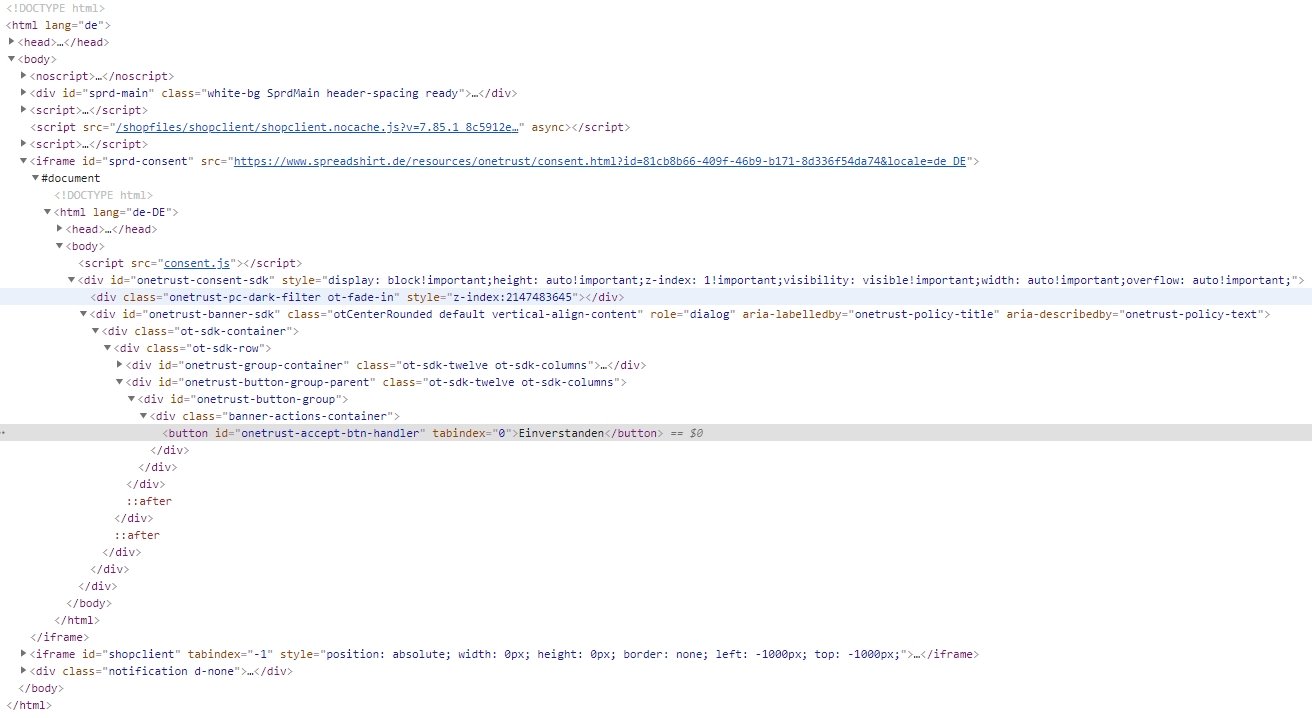The height and width of the screenshot is (718, 1312).
Task: Open the shopclient.nocache.js script link
Action: click(319, 127)
